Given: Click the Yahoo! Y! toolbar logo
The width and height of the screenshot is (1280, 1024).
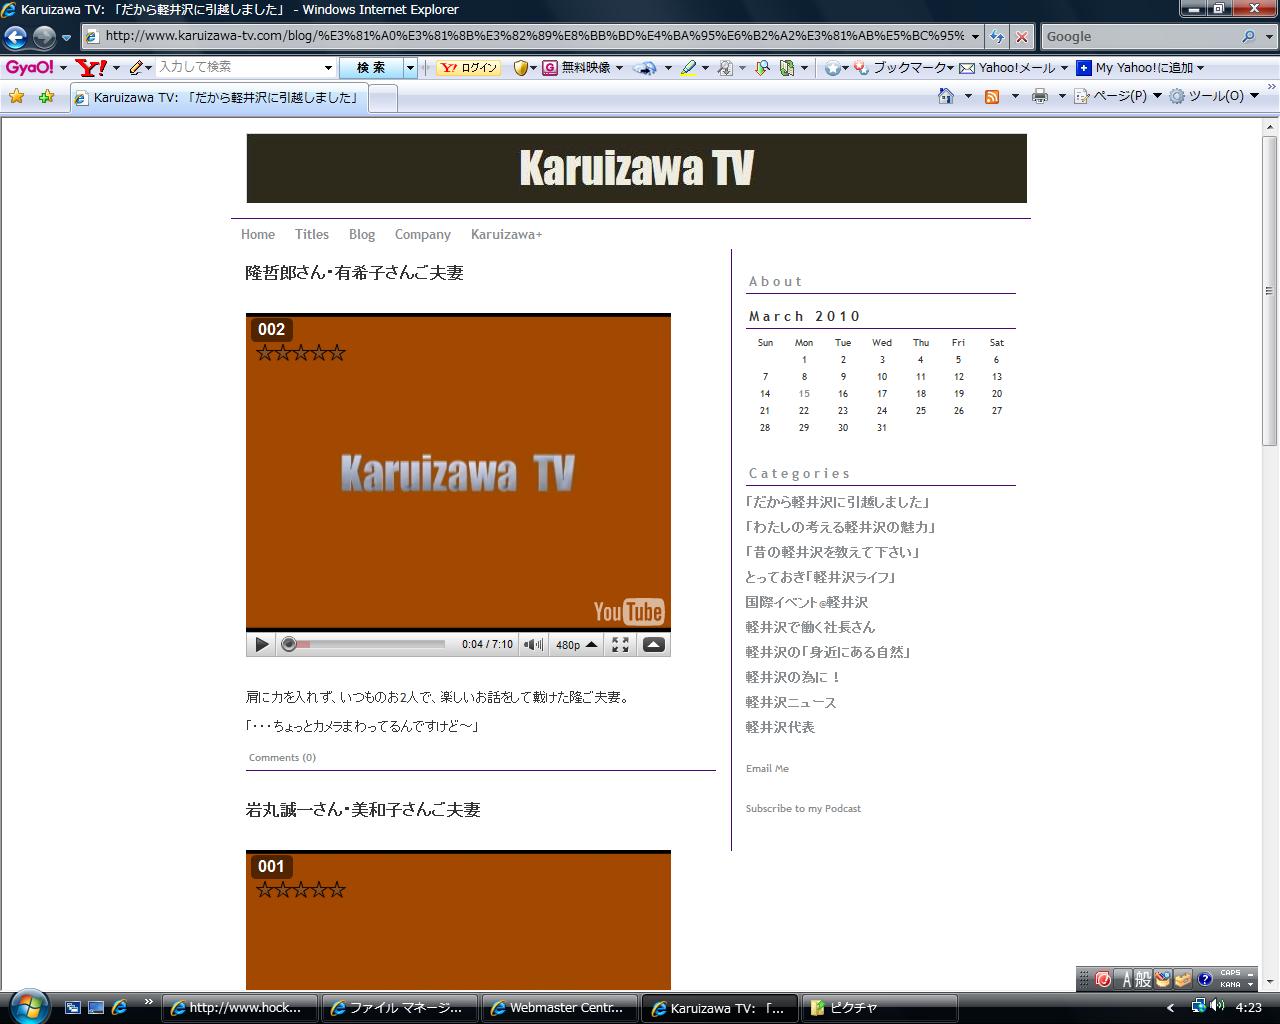Looking at the screenshot, I should [x=91, y=67].
